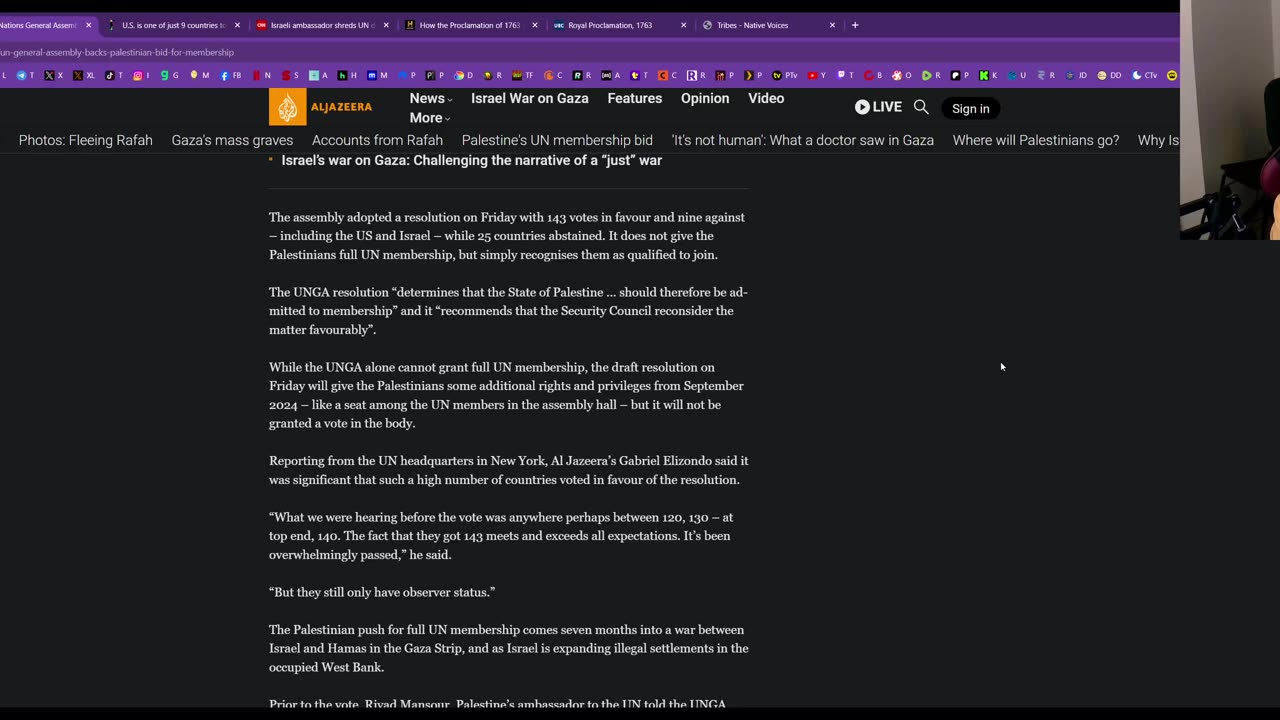
Task: Open the site search magnifier icon
Action: (921, 107)
